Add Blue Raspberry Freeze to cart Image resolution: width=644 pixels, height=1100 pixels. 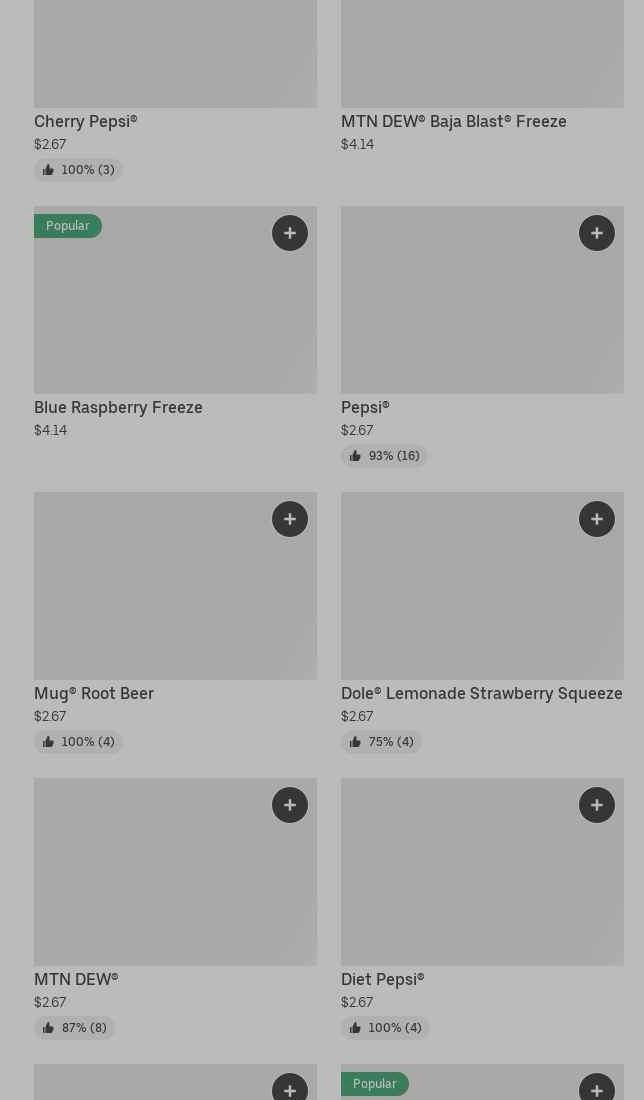(x=290, y=233)
